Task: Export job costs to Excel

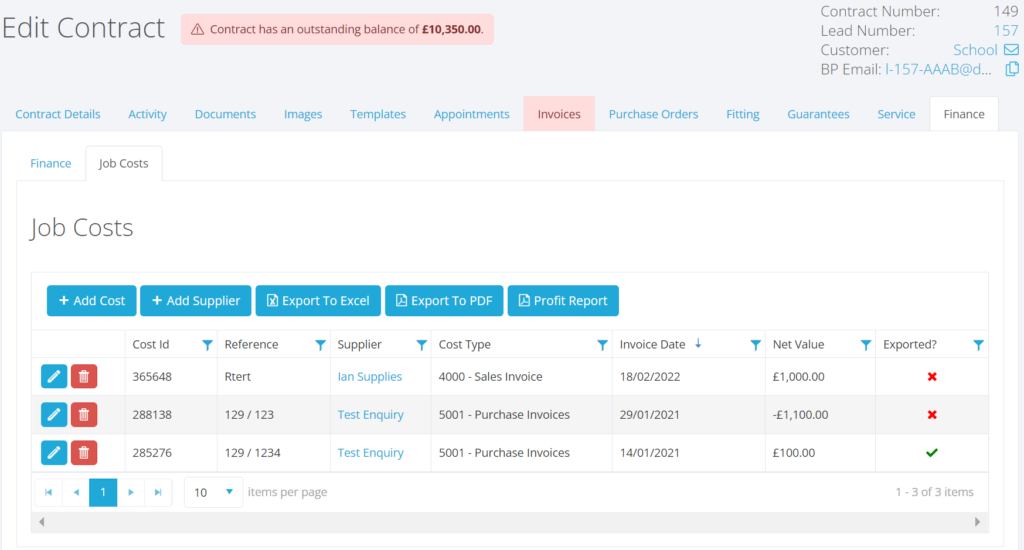Action: tap(318, 301)
